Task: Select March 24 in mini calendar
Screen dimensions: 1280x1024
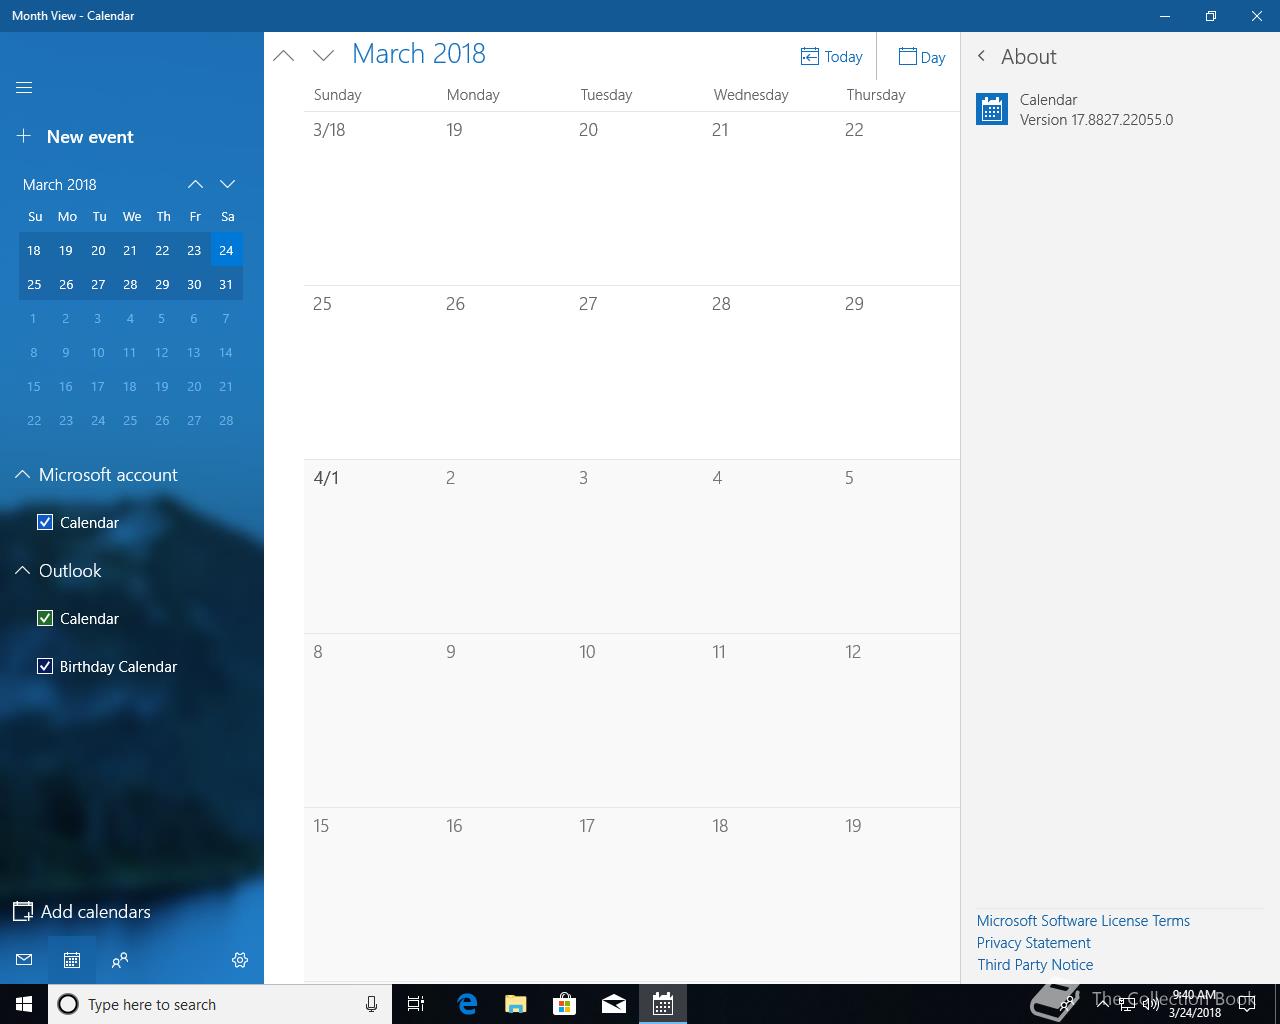Action: pos(226,250)
